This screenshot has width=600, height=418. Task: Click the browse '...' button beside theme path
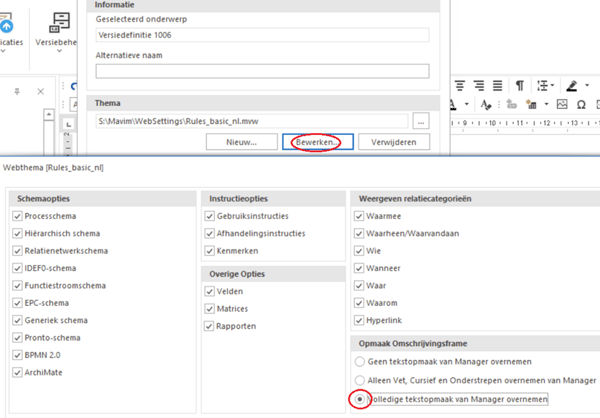(420, 121)
